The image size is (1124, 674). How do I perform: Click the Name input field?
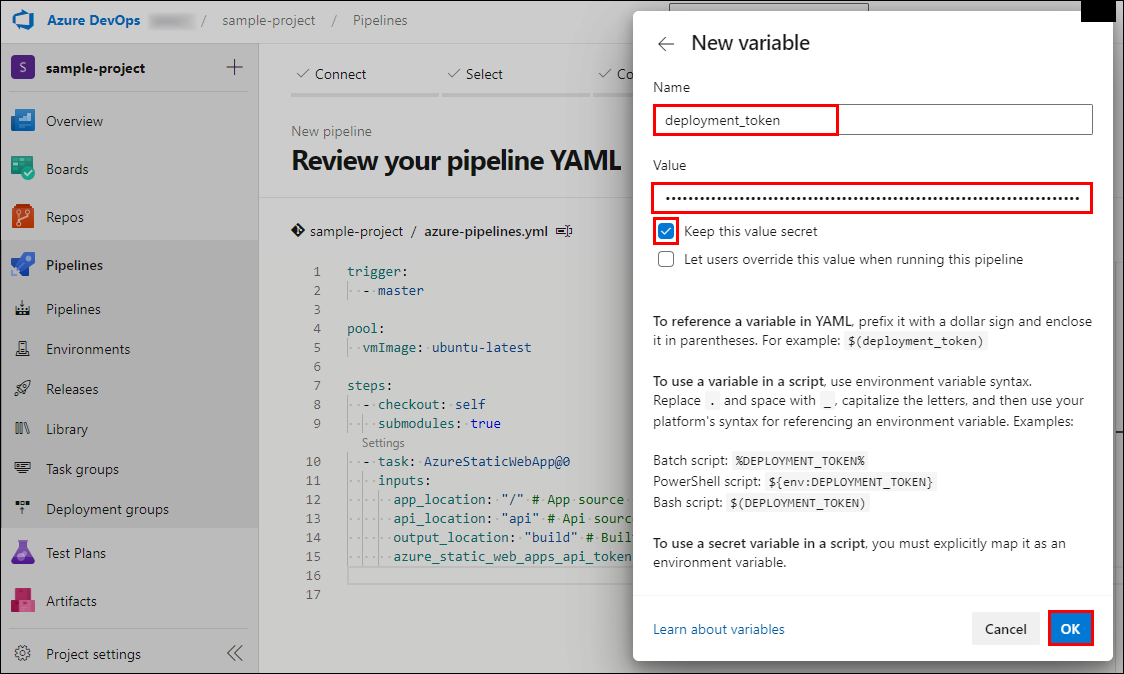tap(872, 120)
